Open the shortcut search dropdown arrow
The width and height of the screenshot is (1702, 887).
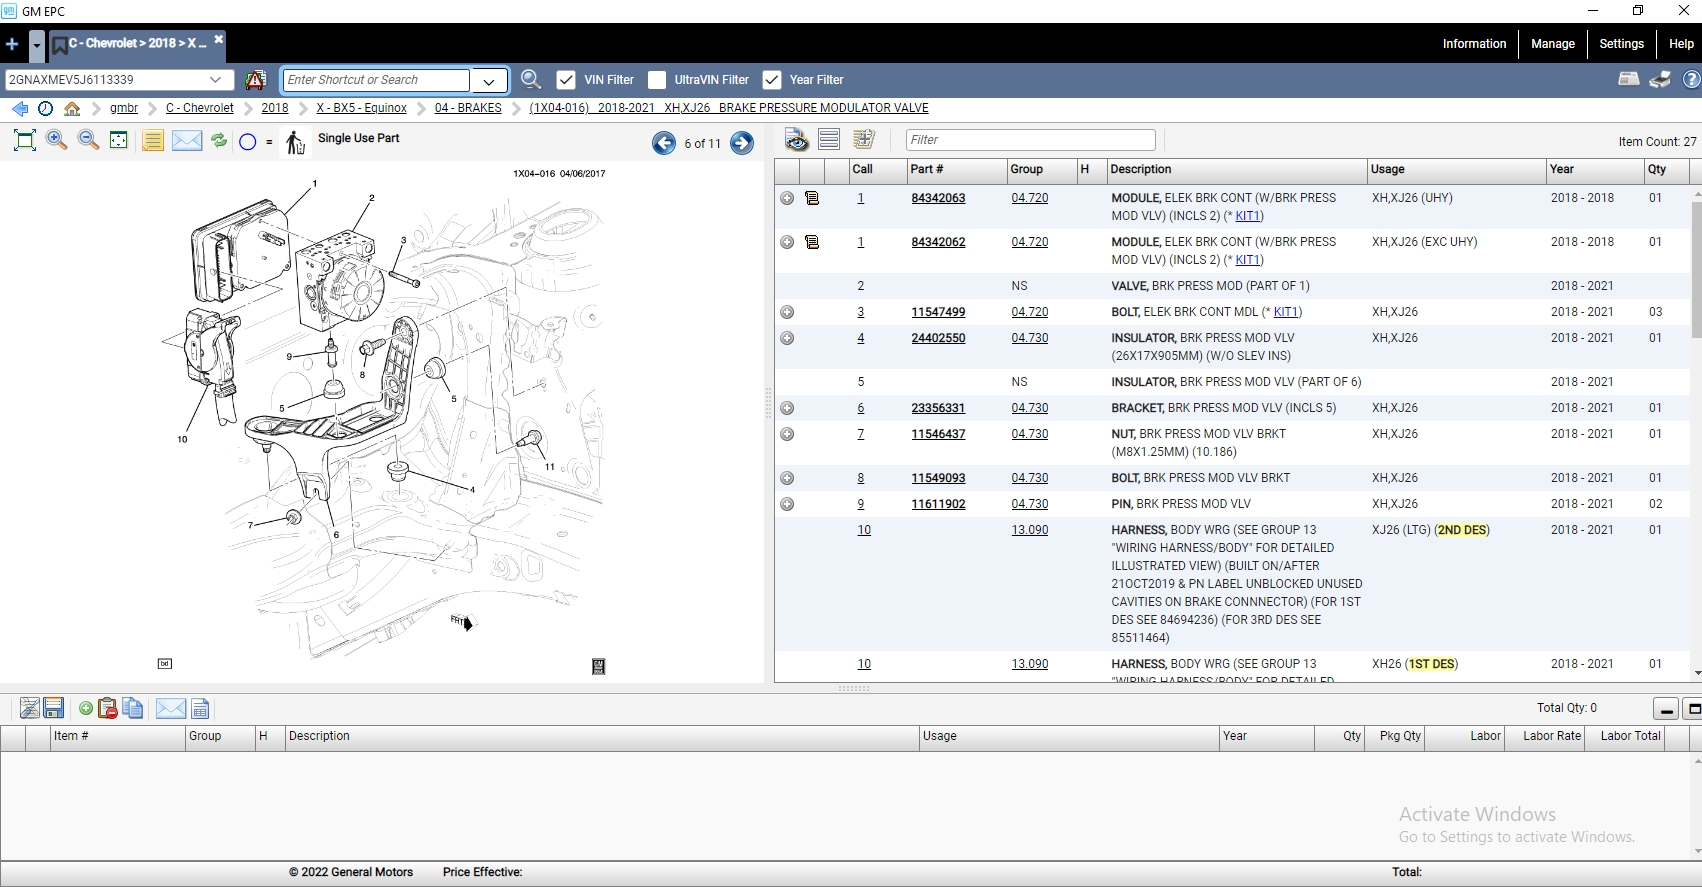(x=489, y=80)
